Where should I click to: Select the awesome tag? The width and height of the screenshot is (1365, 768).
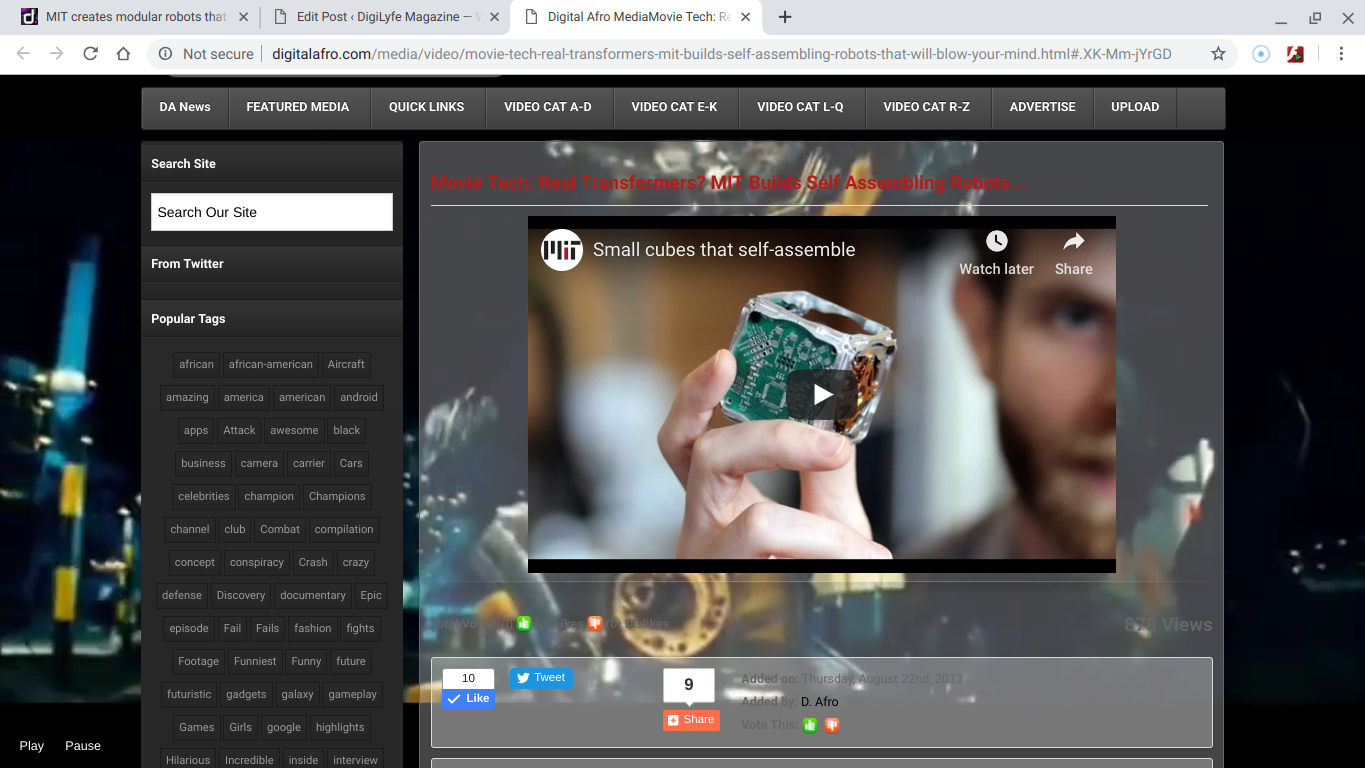pyautogui.click(x=295, y=430)
